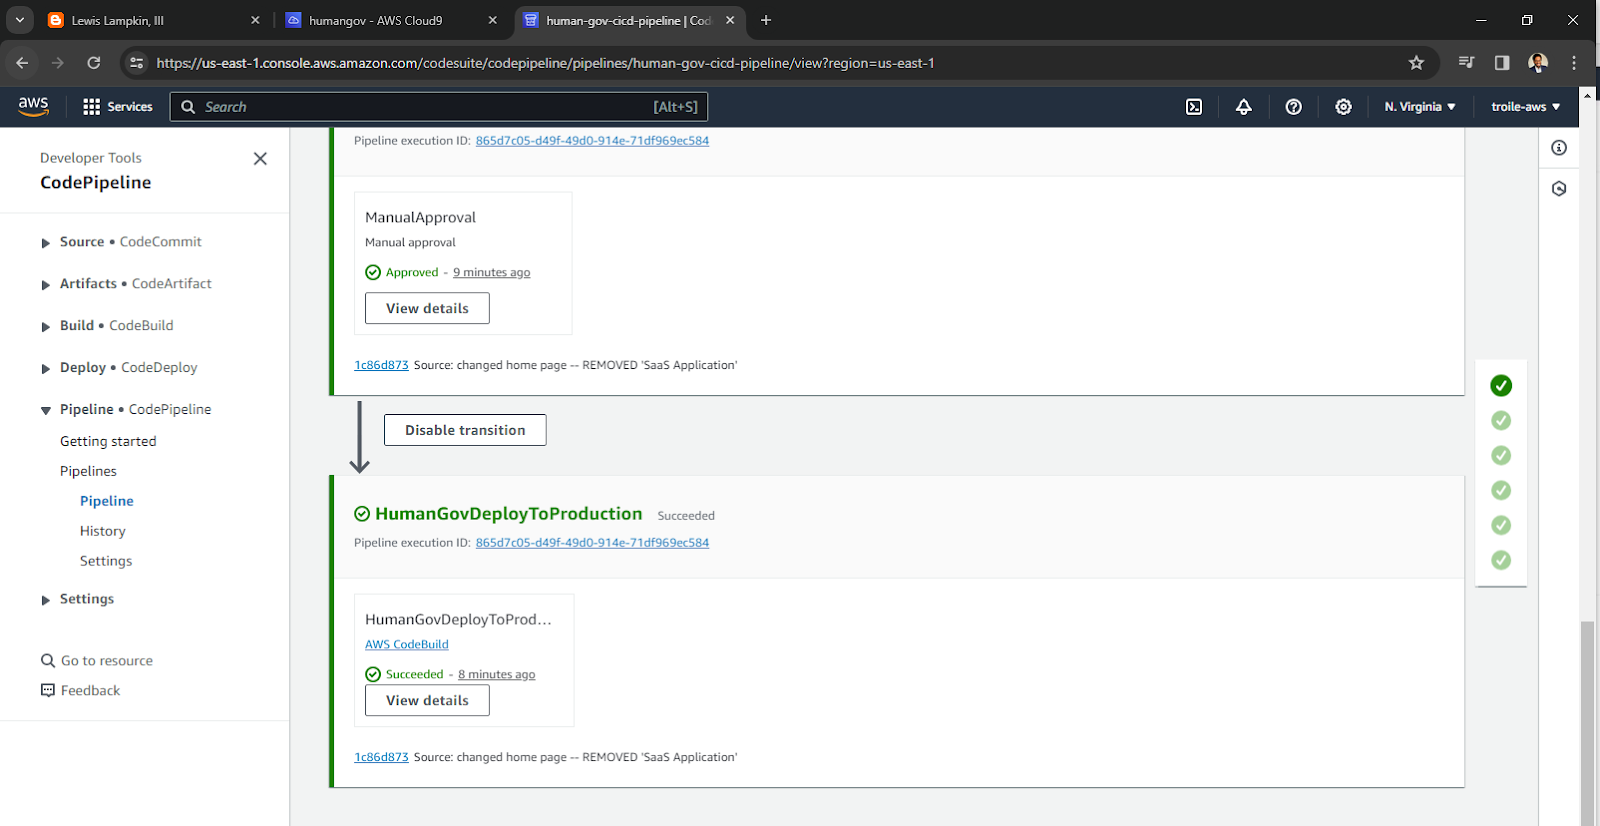The image size is (1600, 826).
Task: Open the N. Virginia region dropdown
Action: click(x=1420, y=106)
